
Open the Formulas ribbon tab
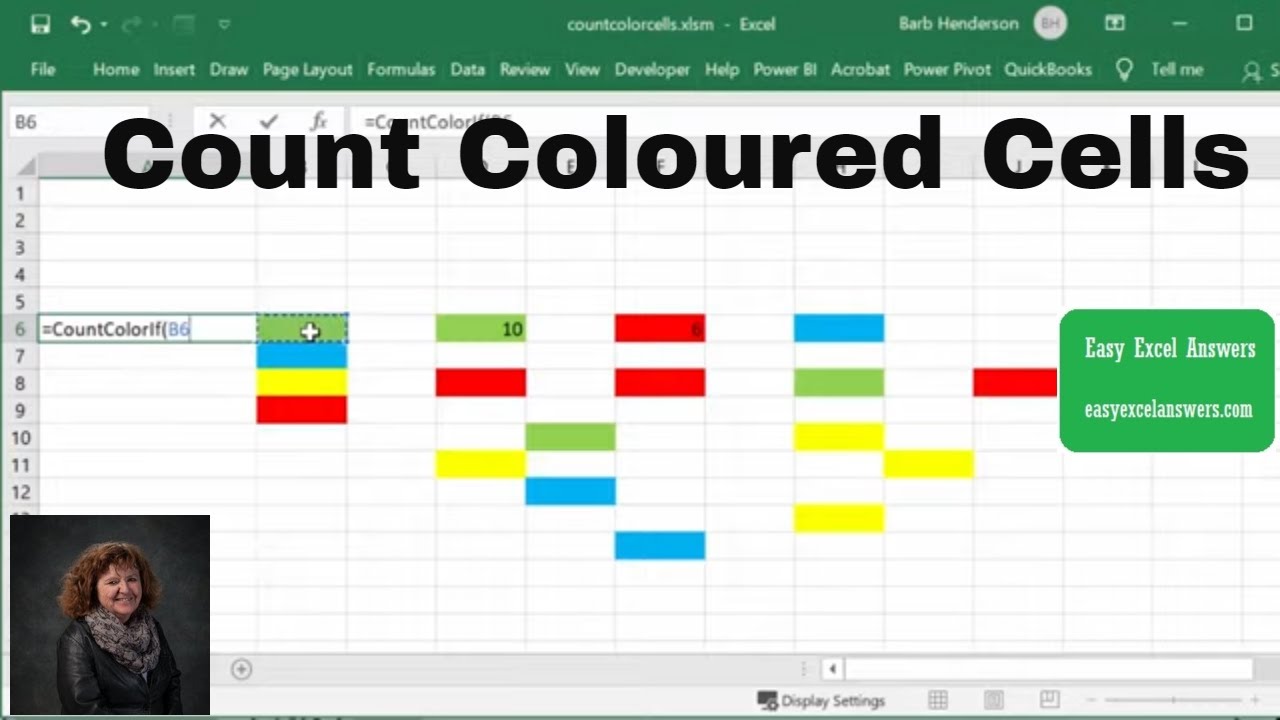(x=401, y=69)
